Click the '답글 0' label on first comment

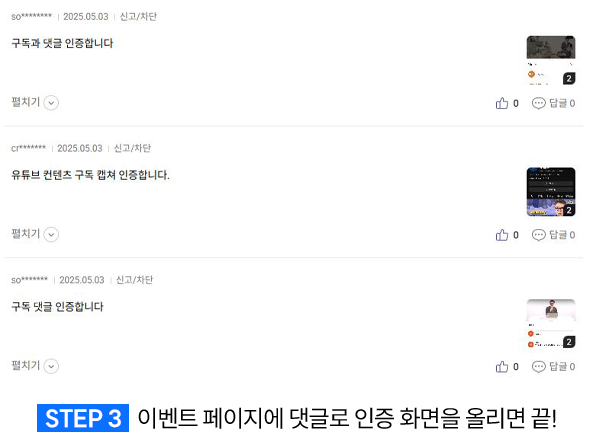tap(562, 103)
